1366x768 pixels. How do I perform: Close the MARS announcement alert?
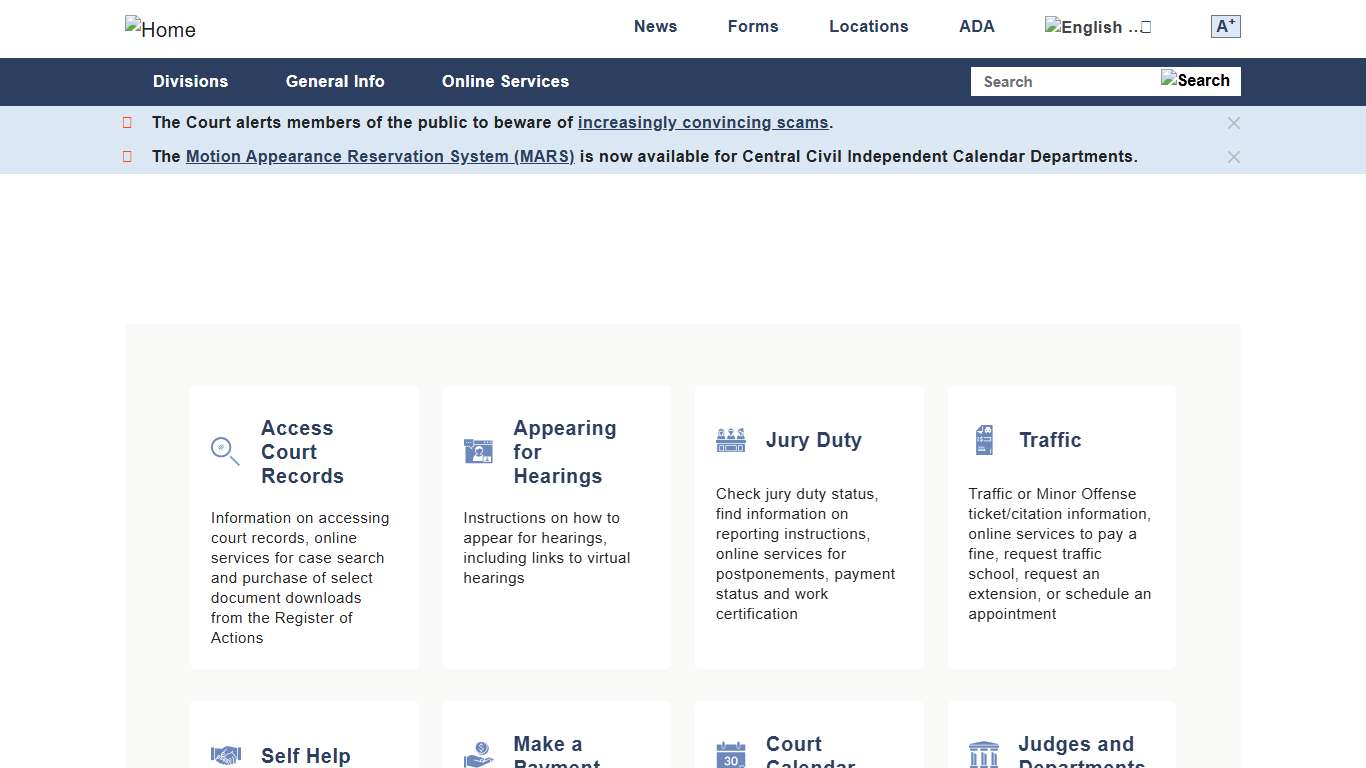(1233, 157)
